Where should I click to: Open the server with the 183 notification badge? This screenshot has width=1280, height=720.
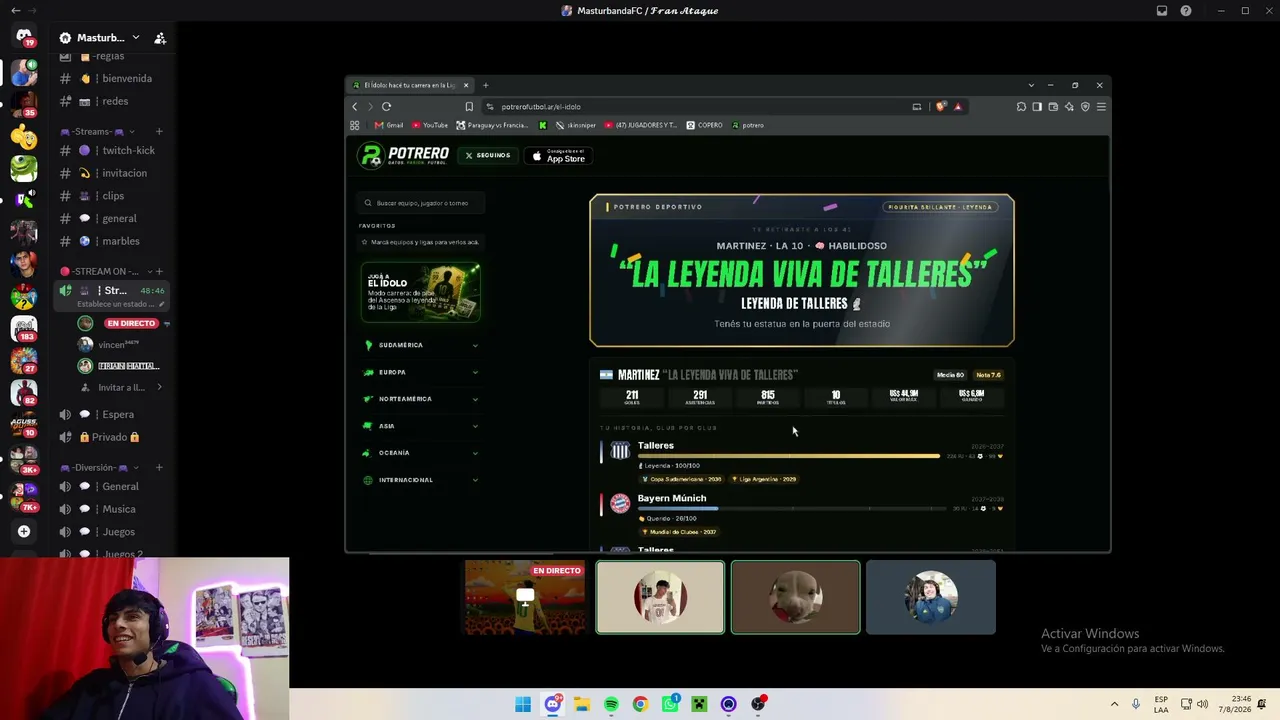(24, 328)
